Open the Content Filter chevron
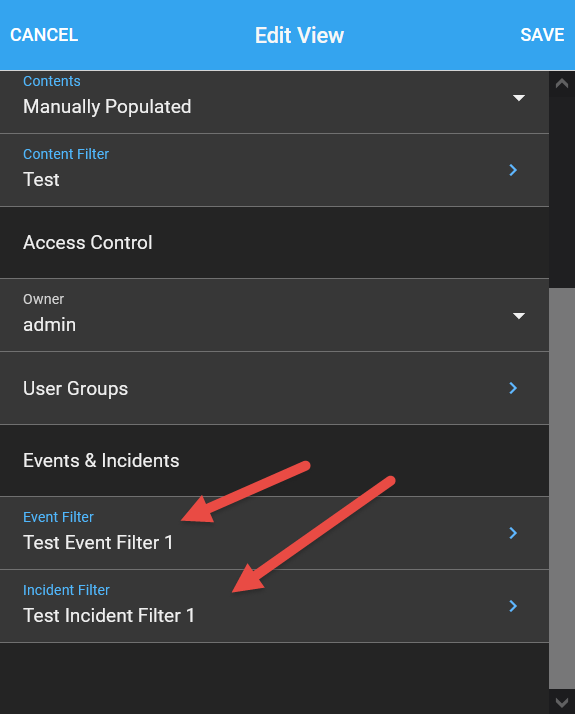 tap(514, 170)
